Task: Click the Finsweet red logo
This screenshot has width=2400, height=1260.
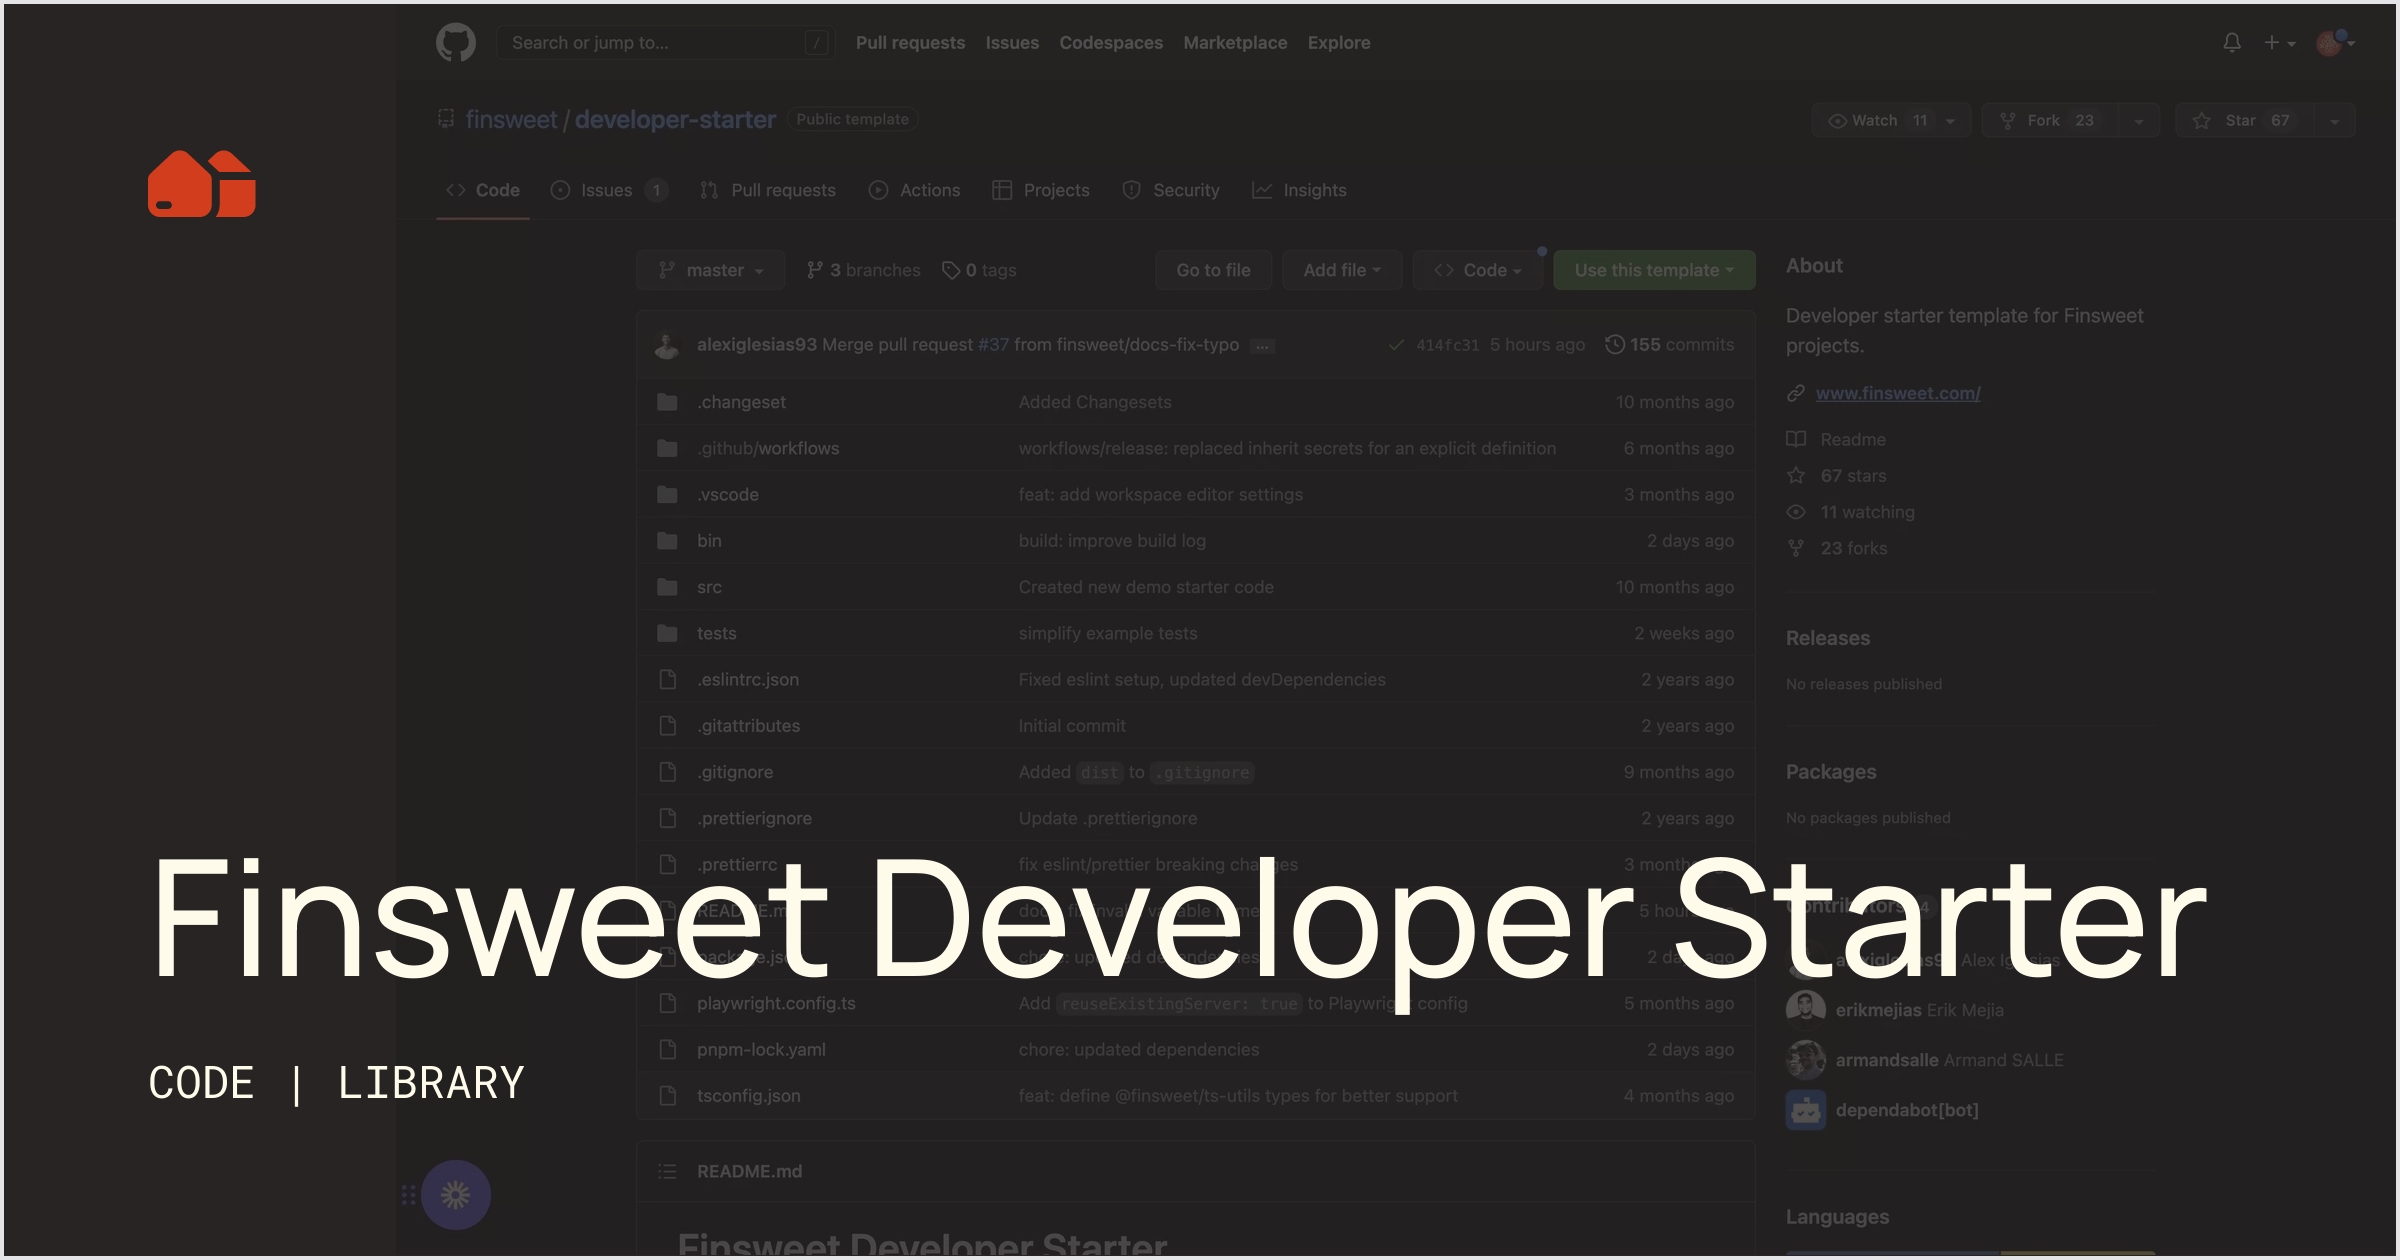Action: (x=202, y=184)
